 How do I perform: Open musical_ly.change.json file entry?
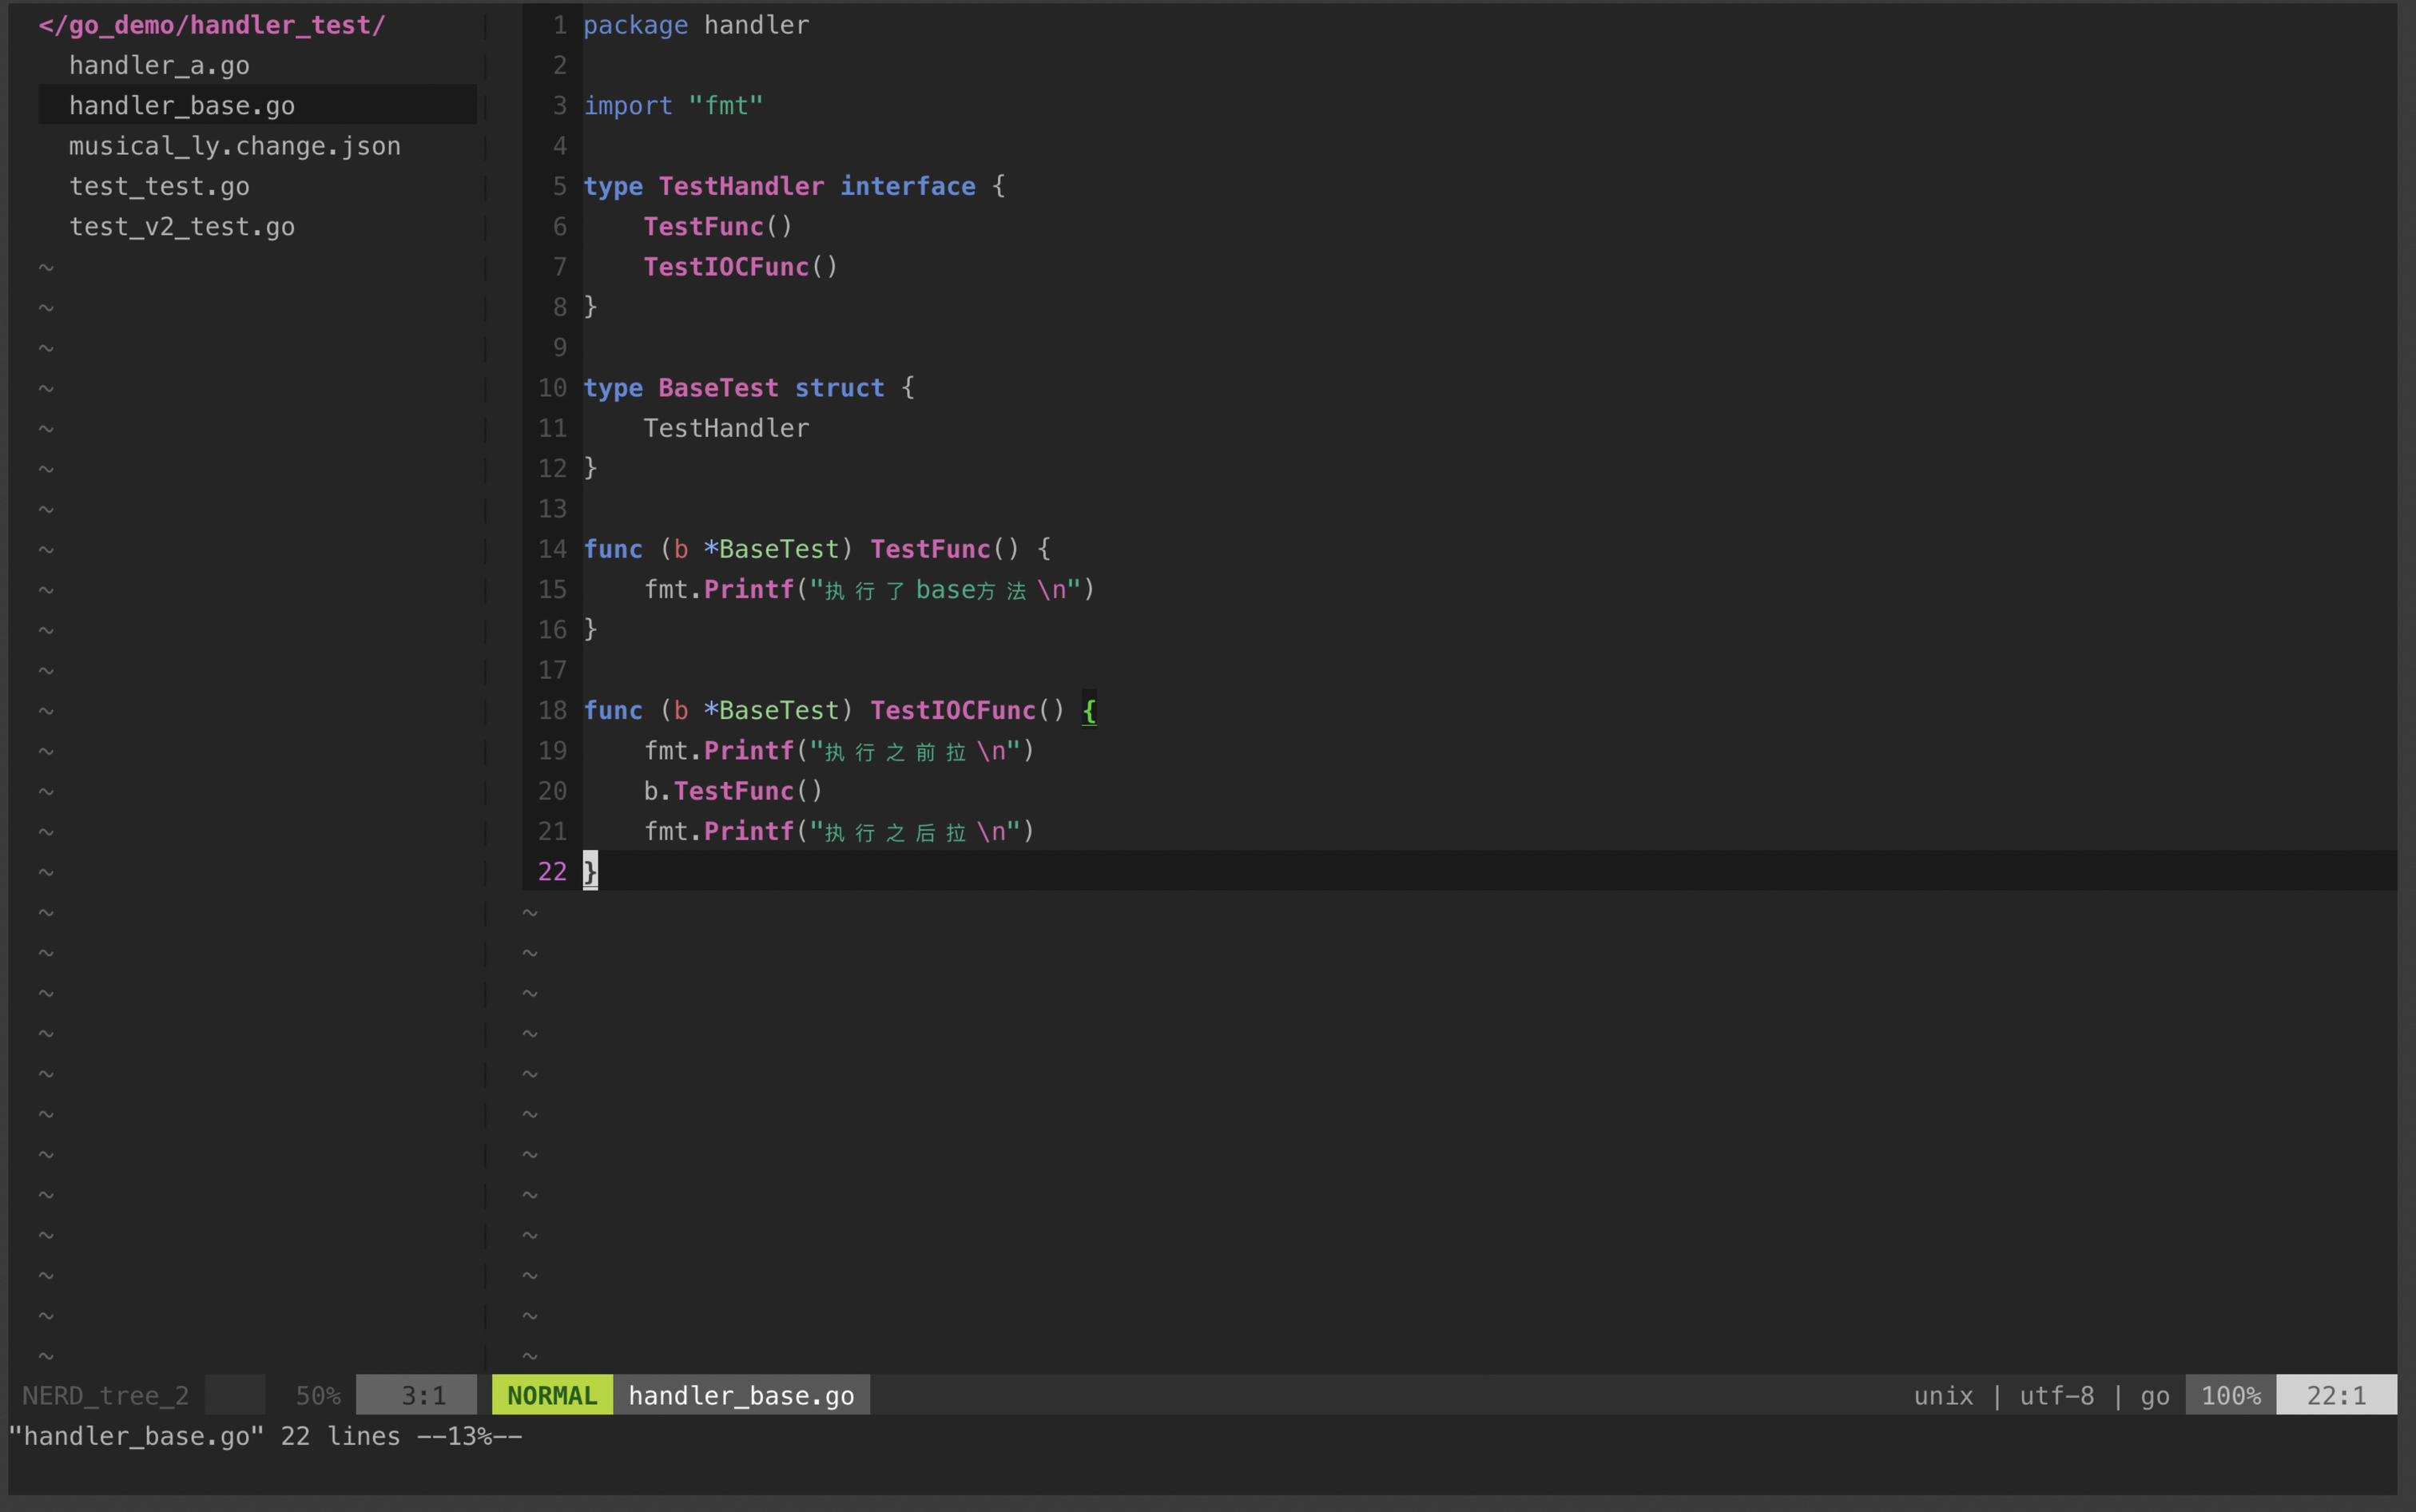(x=234, y=147)
